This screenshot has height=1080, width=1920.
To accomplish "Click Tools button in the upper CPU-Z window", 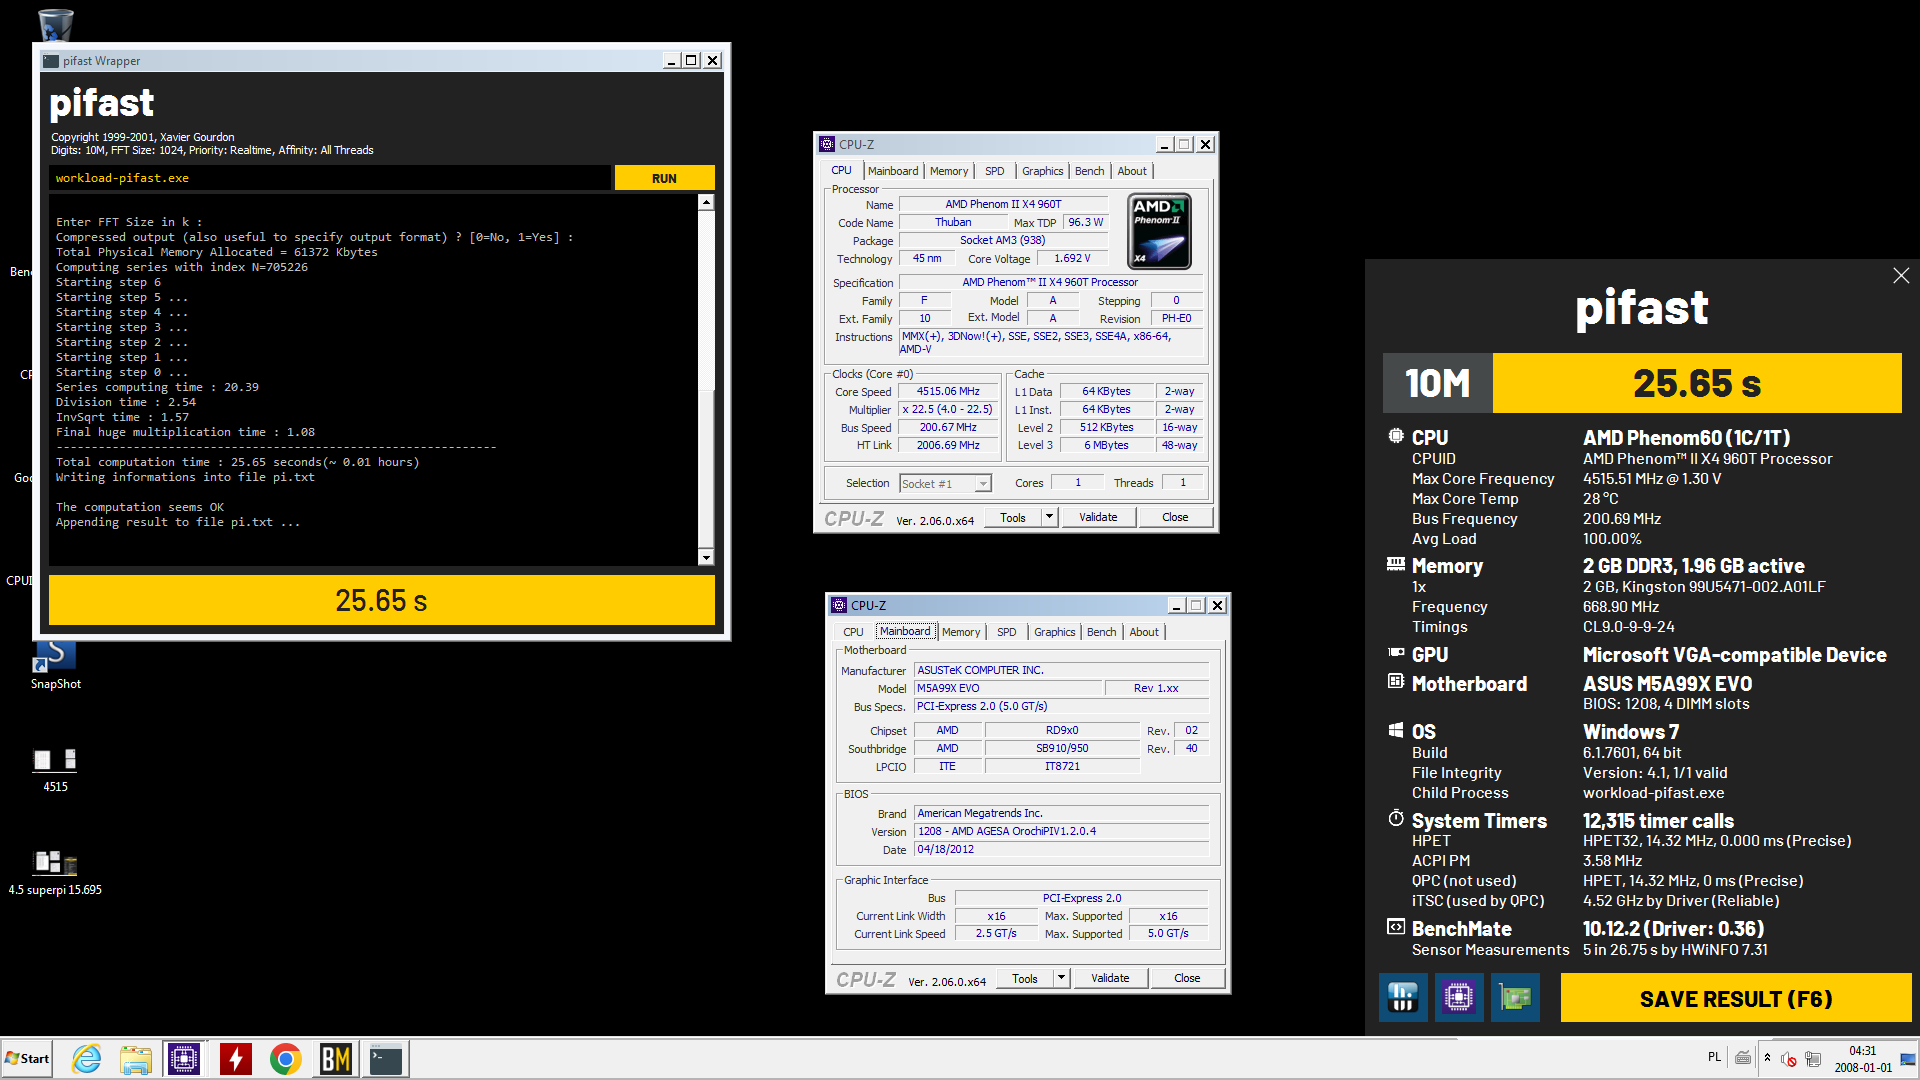I will pyautogui.click(x=1013, y=517).
